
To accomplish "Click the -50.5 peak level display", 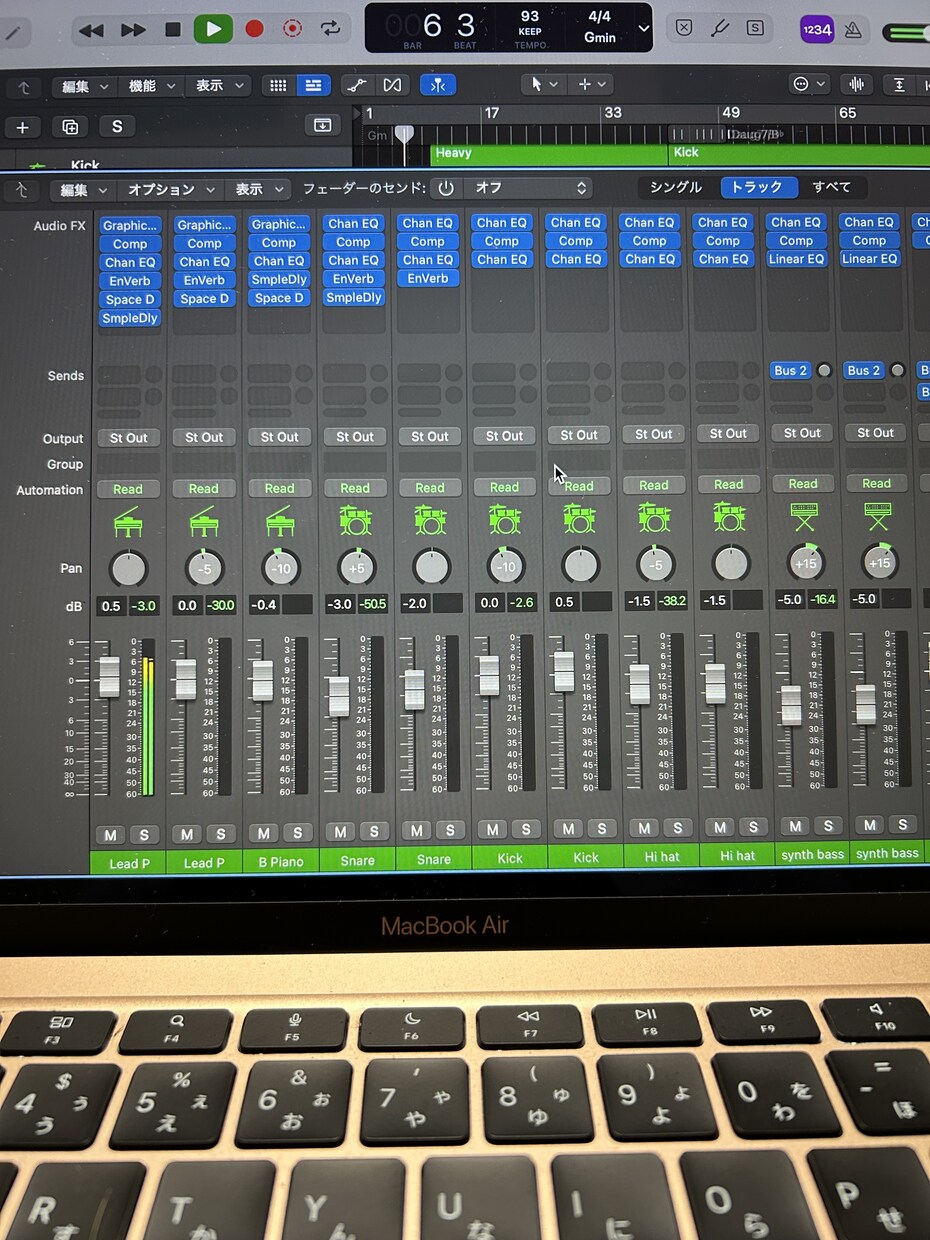I will (373, 604).
